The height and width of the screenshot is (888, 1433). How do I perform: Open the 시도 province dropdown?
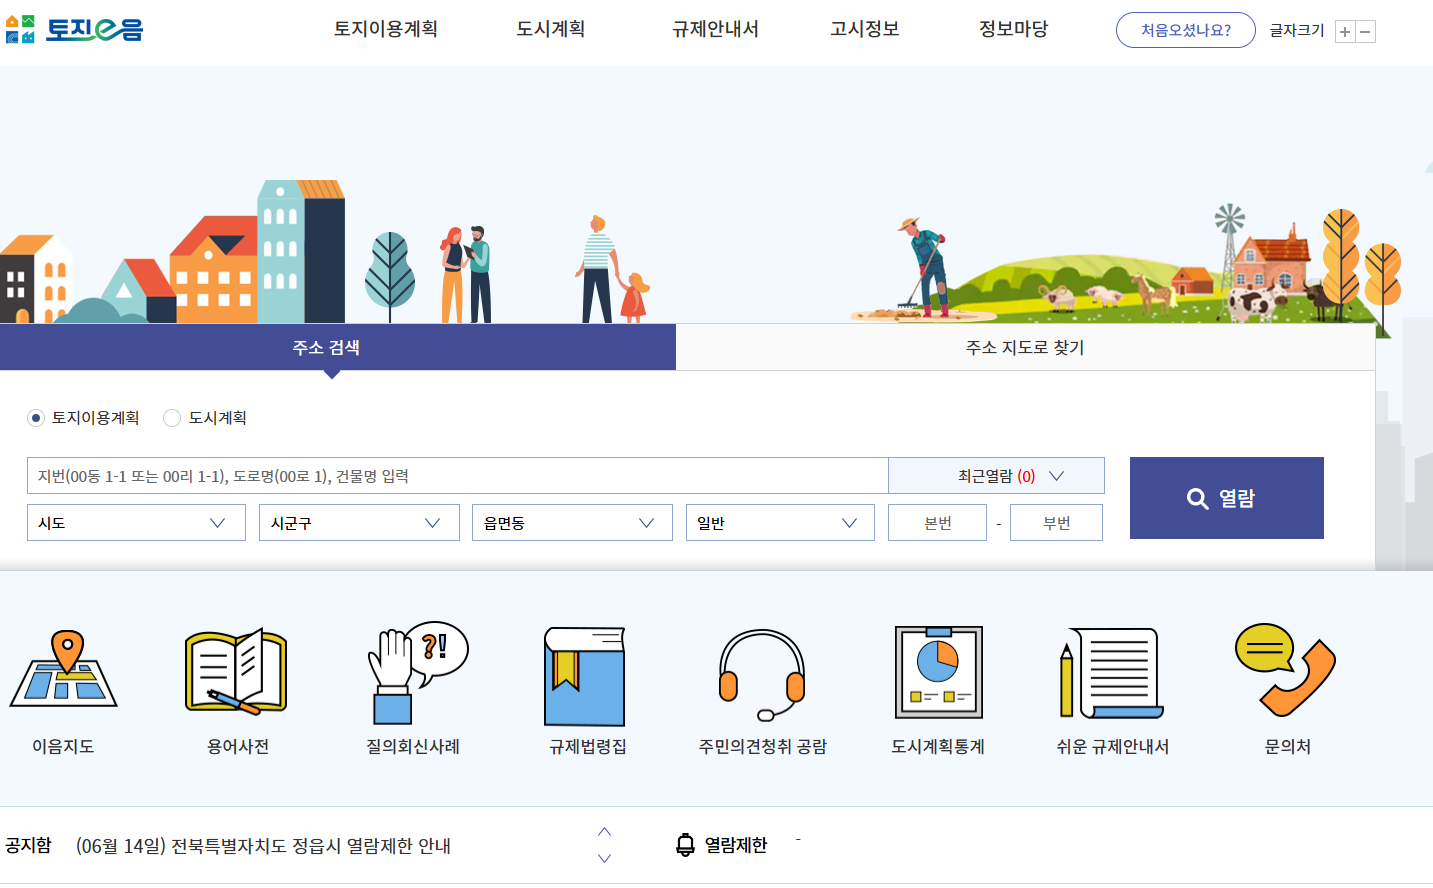pos(136,522)
